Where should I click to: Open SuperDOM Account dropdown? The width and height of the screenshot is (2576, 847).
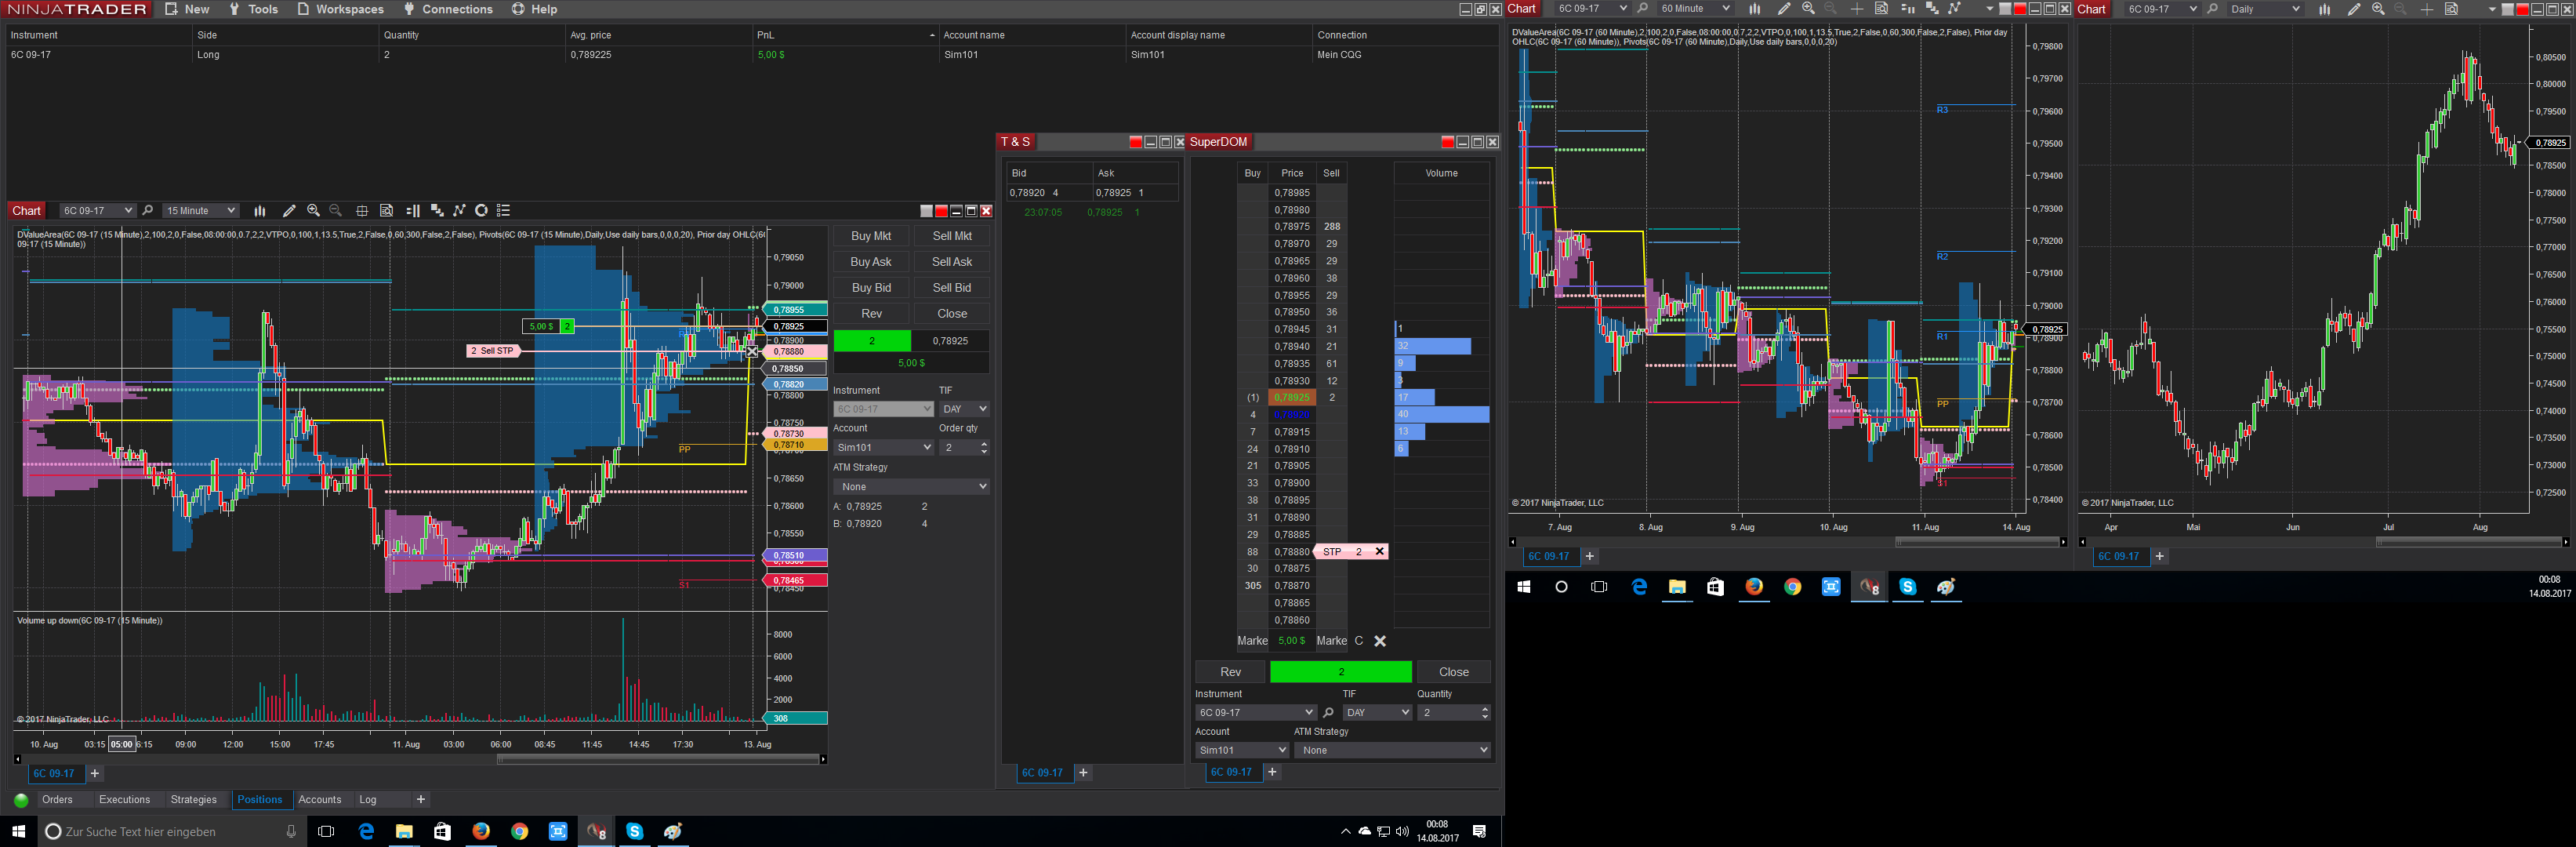pyautogui.click(x=1242, y=750)
